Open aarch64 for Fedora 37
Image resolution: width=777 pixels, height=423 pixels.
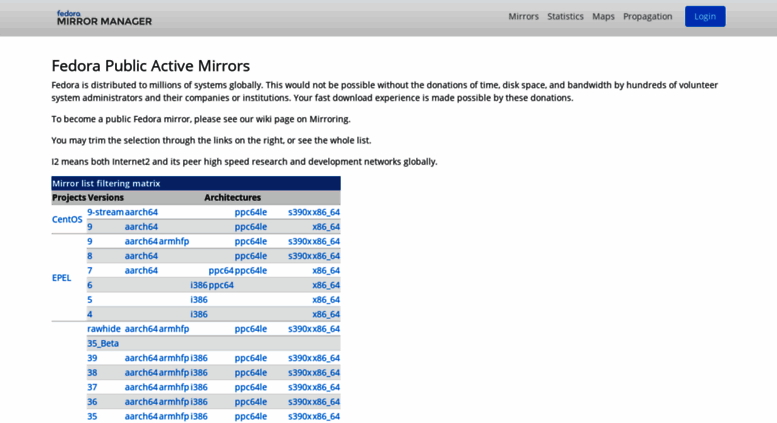click(141, 387)
